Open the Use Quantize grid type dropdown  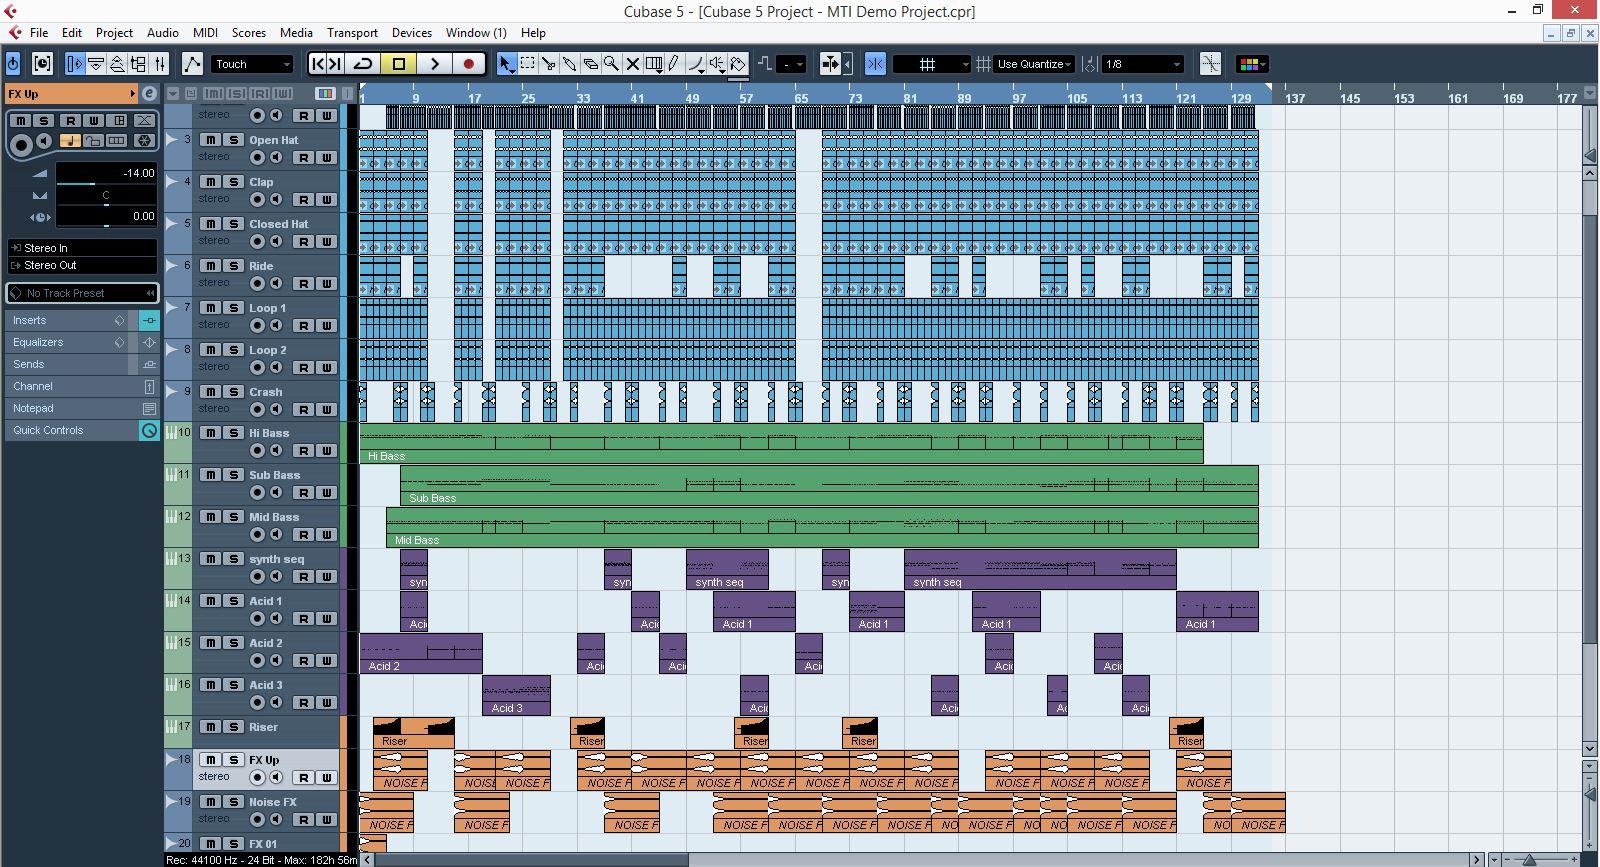tap(1034, 64)
